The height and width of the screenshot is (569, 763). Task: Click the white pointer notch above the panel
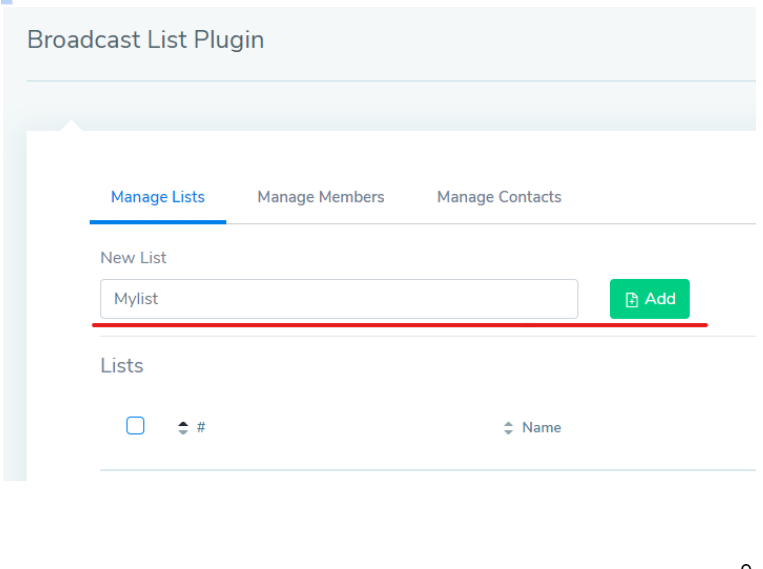(71, 125)
